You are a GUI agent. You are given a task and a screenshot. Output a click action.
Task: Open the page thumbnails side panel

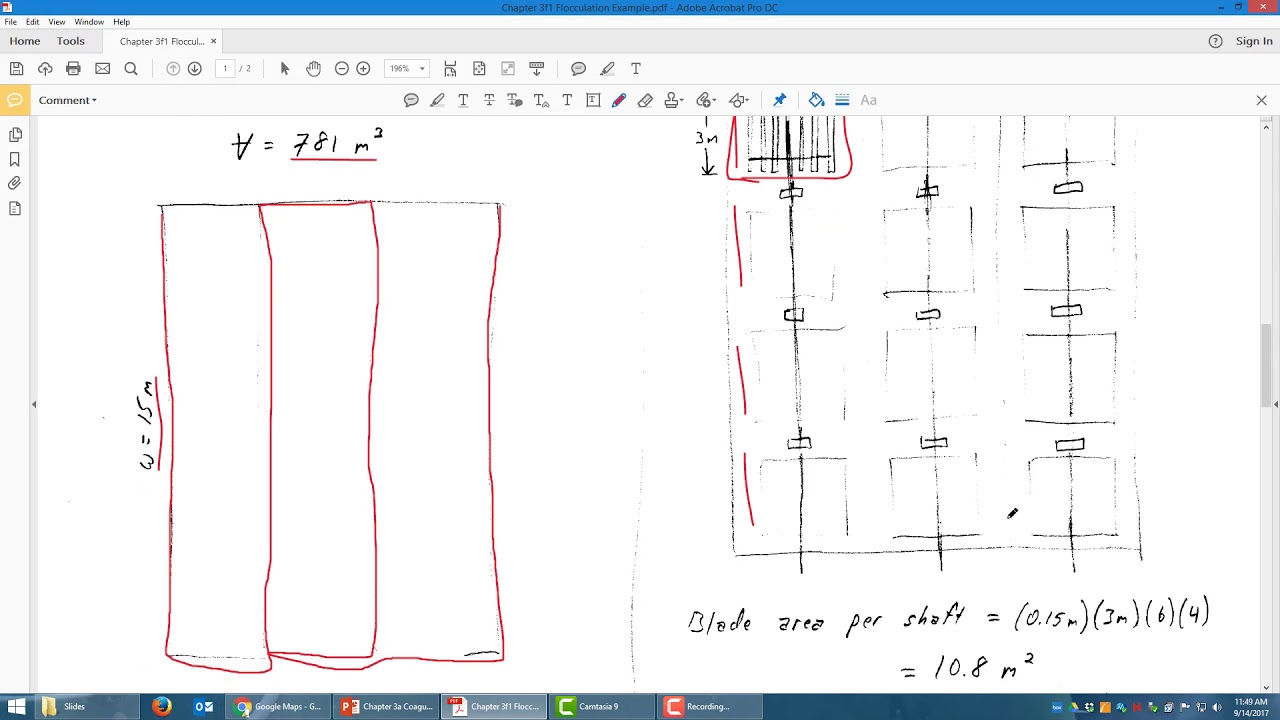(15, 135)
